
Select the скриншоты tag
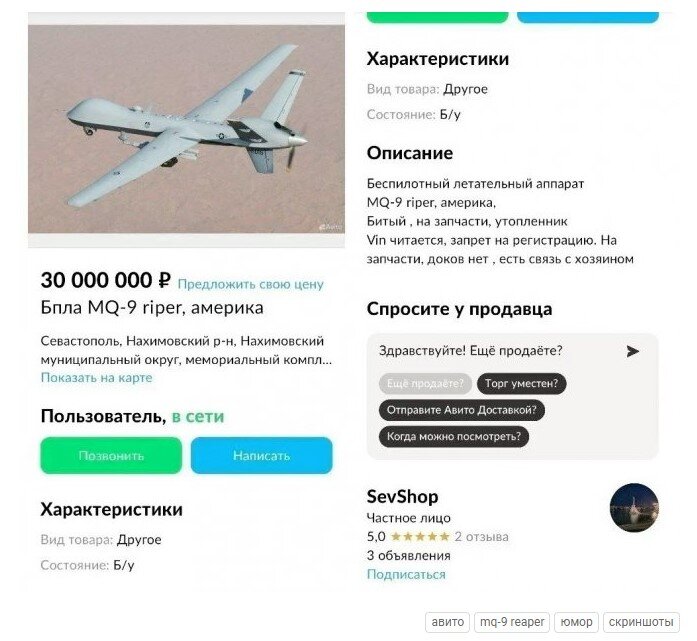click(641, 622)
